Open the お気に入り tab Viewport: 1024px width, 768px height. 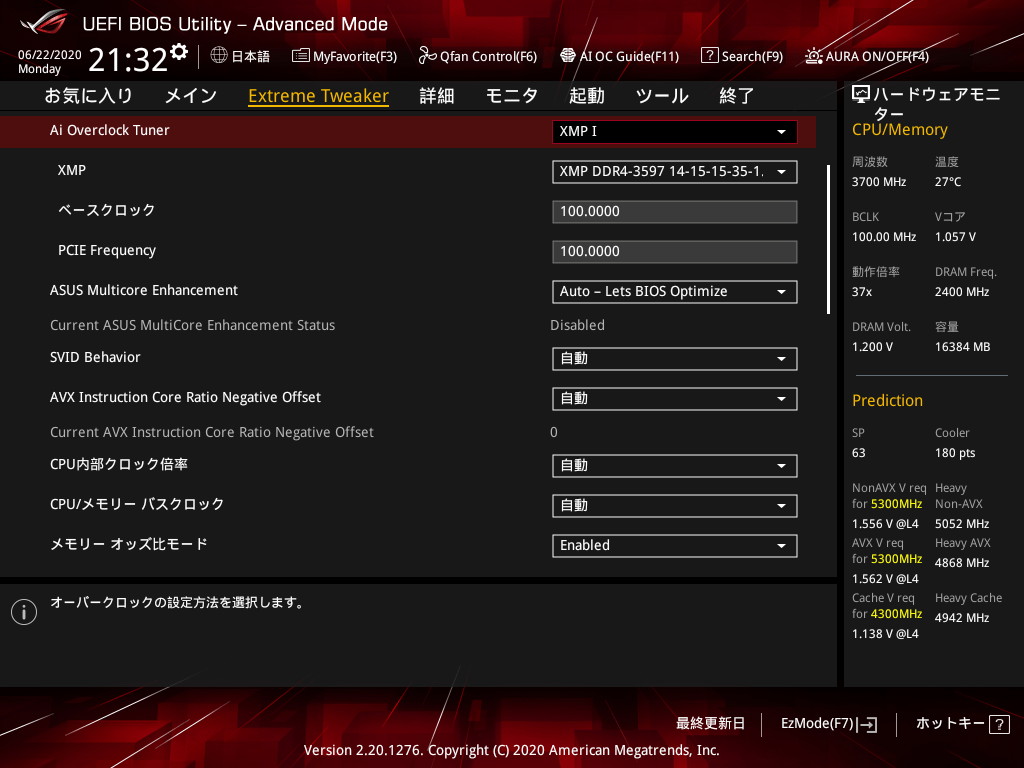tap(89, 96)
